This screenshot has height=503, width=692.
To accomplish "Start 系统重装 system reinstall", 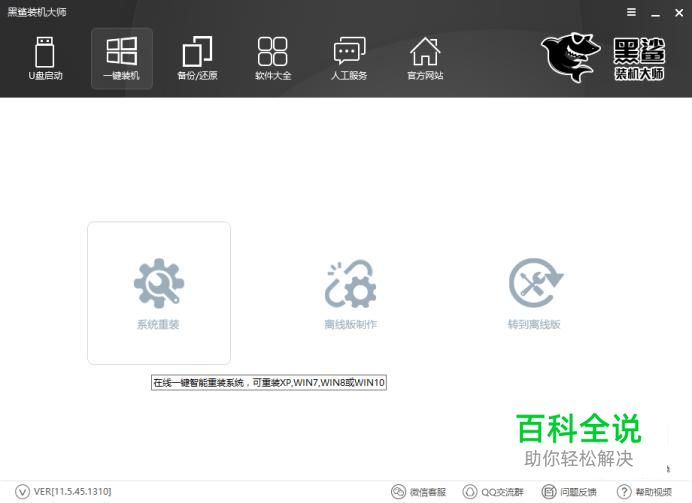I will click(159, 293).
